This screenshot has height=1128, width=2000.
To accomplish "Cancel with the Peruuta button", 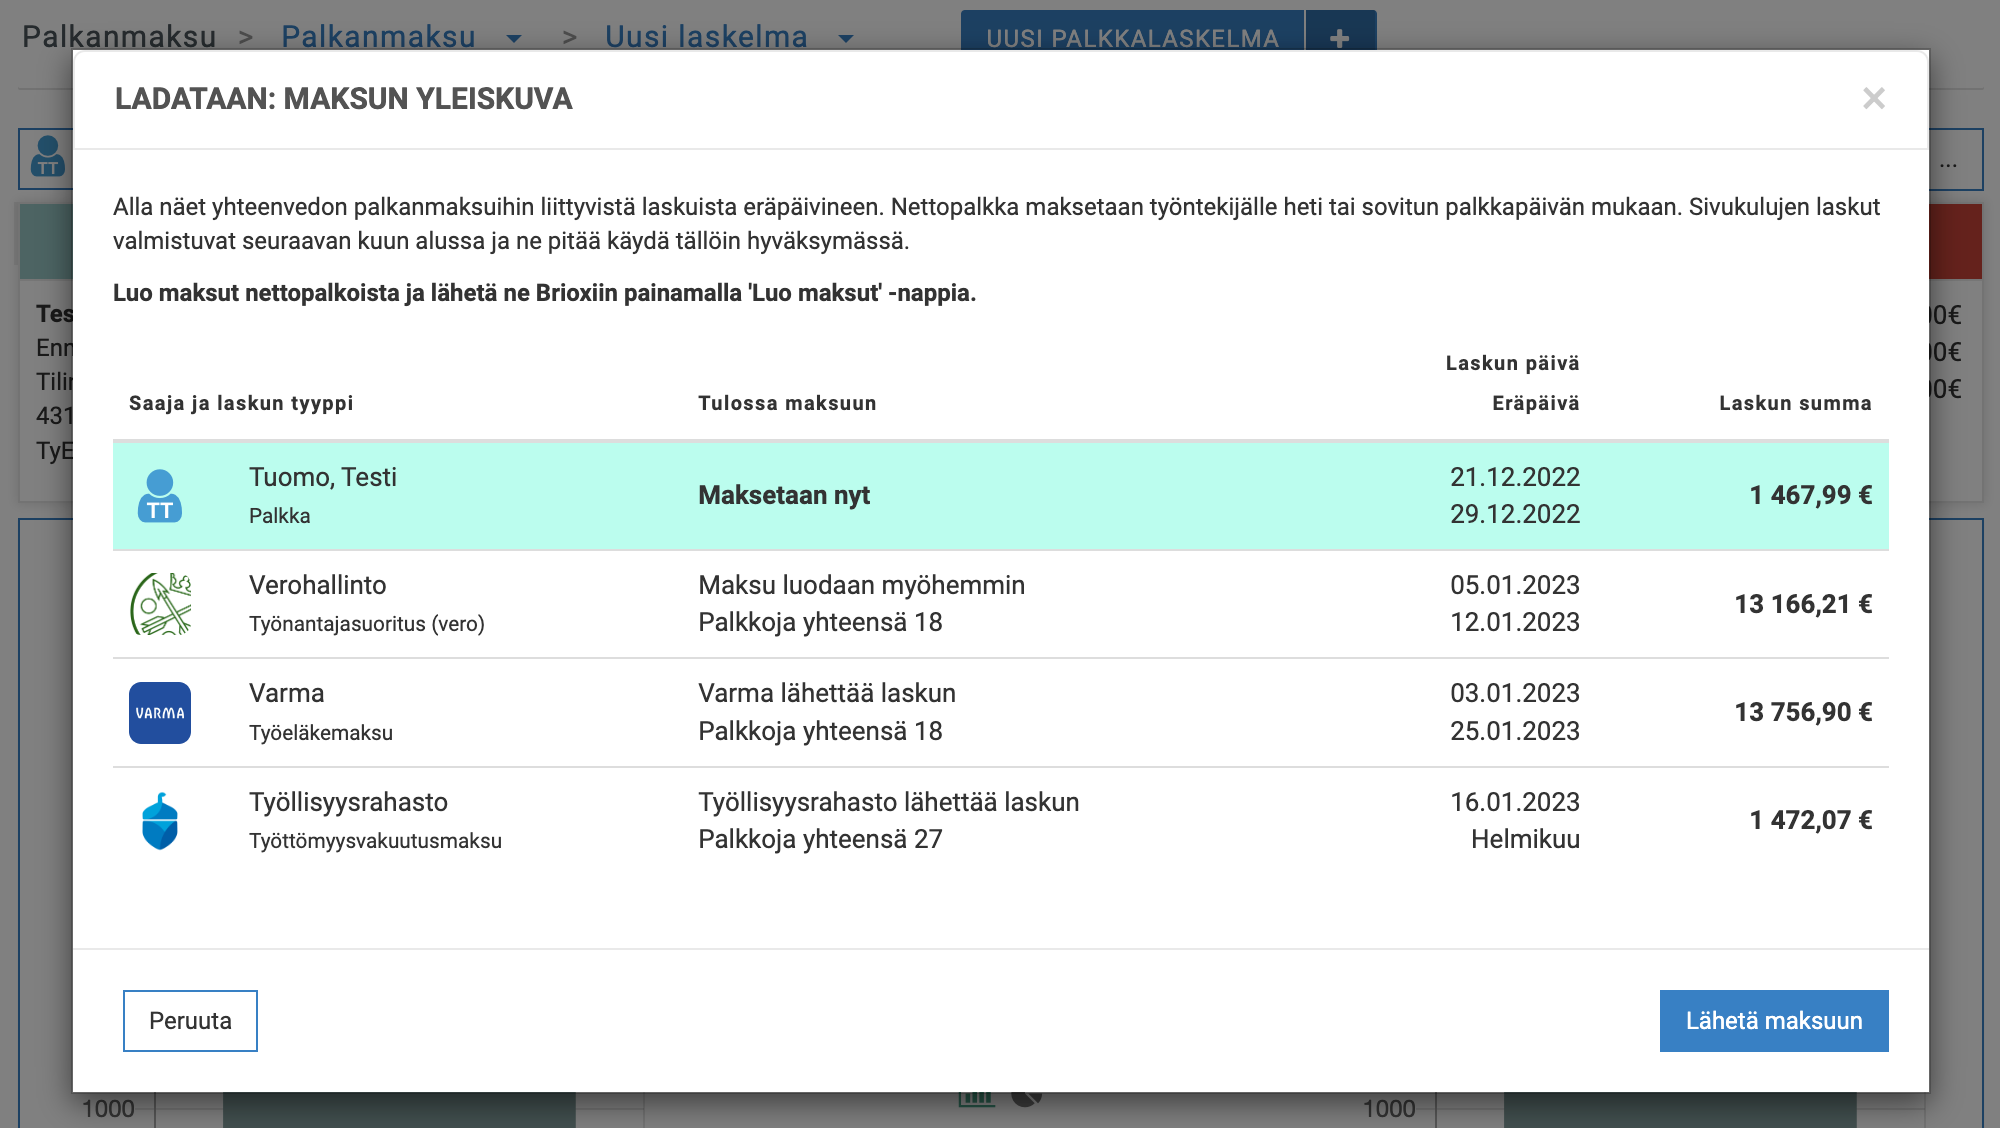I will (x=190, y=1020).
